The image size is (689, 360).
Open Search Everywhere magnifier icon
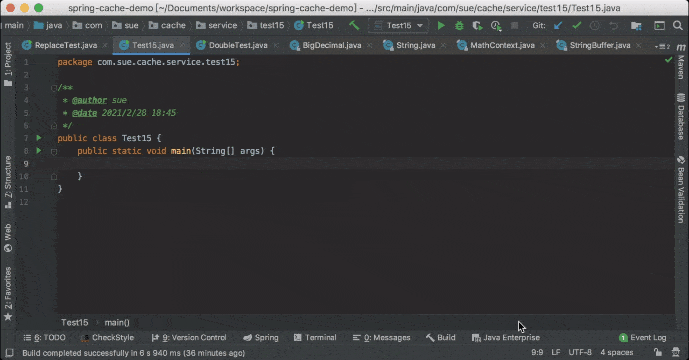[x=678, y=25]
